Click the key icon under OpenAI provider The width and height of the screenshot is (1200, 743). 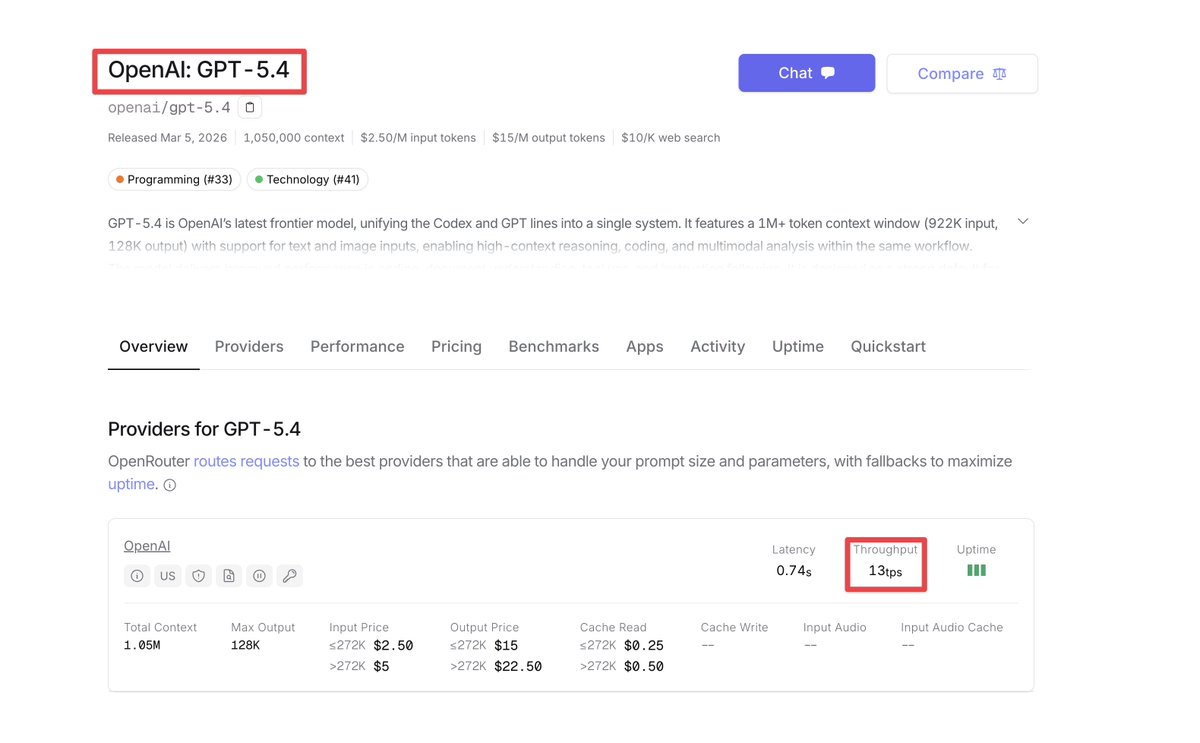tap(289, 576)
